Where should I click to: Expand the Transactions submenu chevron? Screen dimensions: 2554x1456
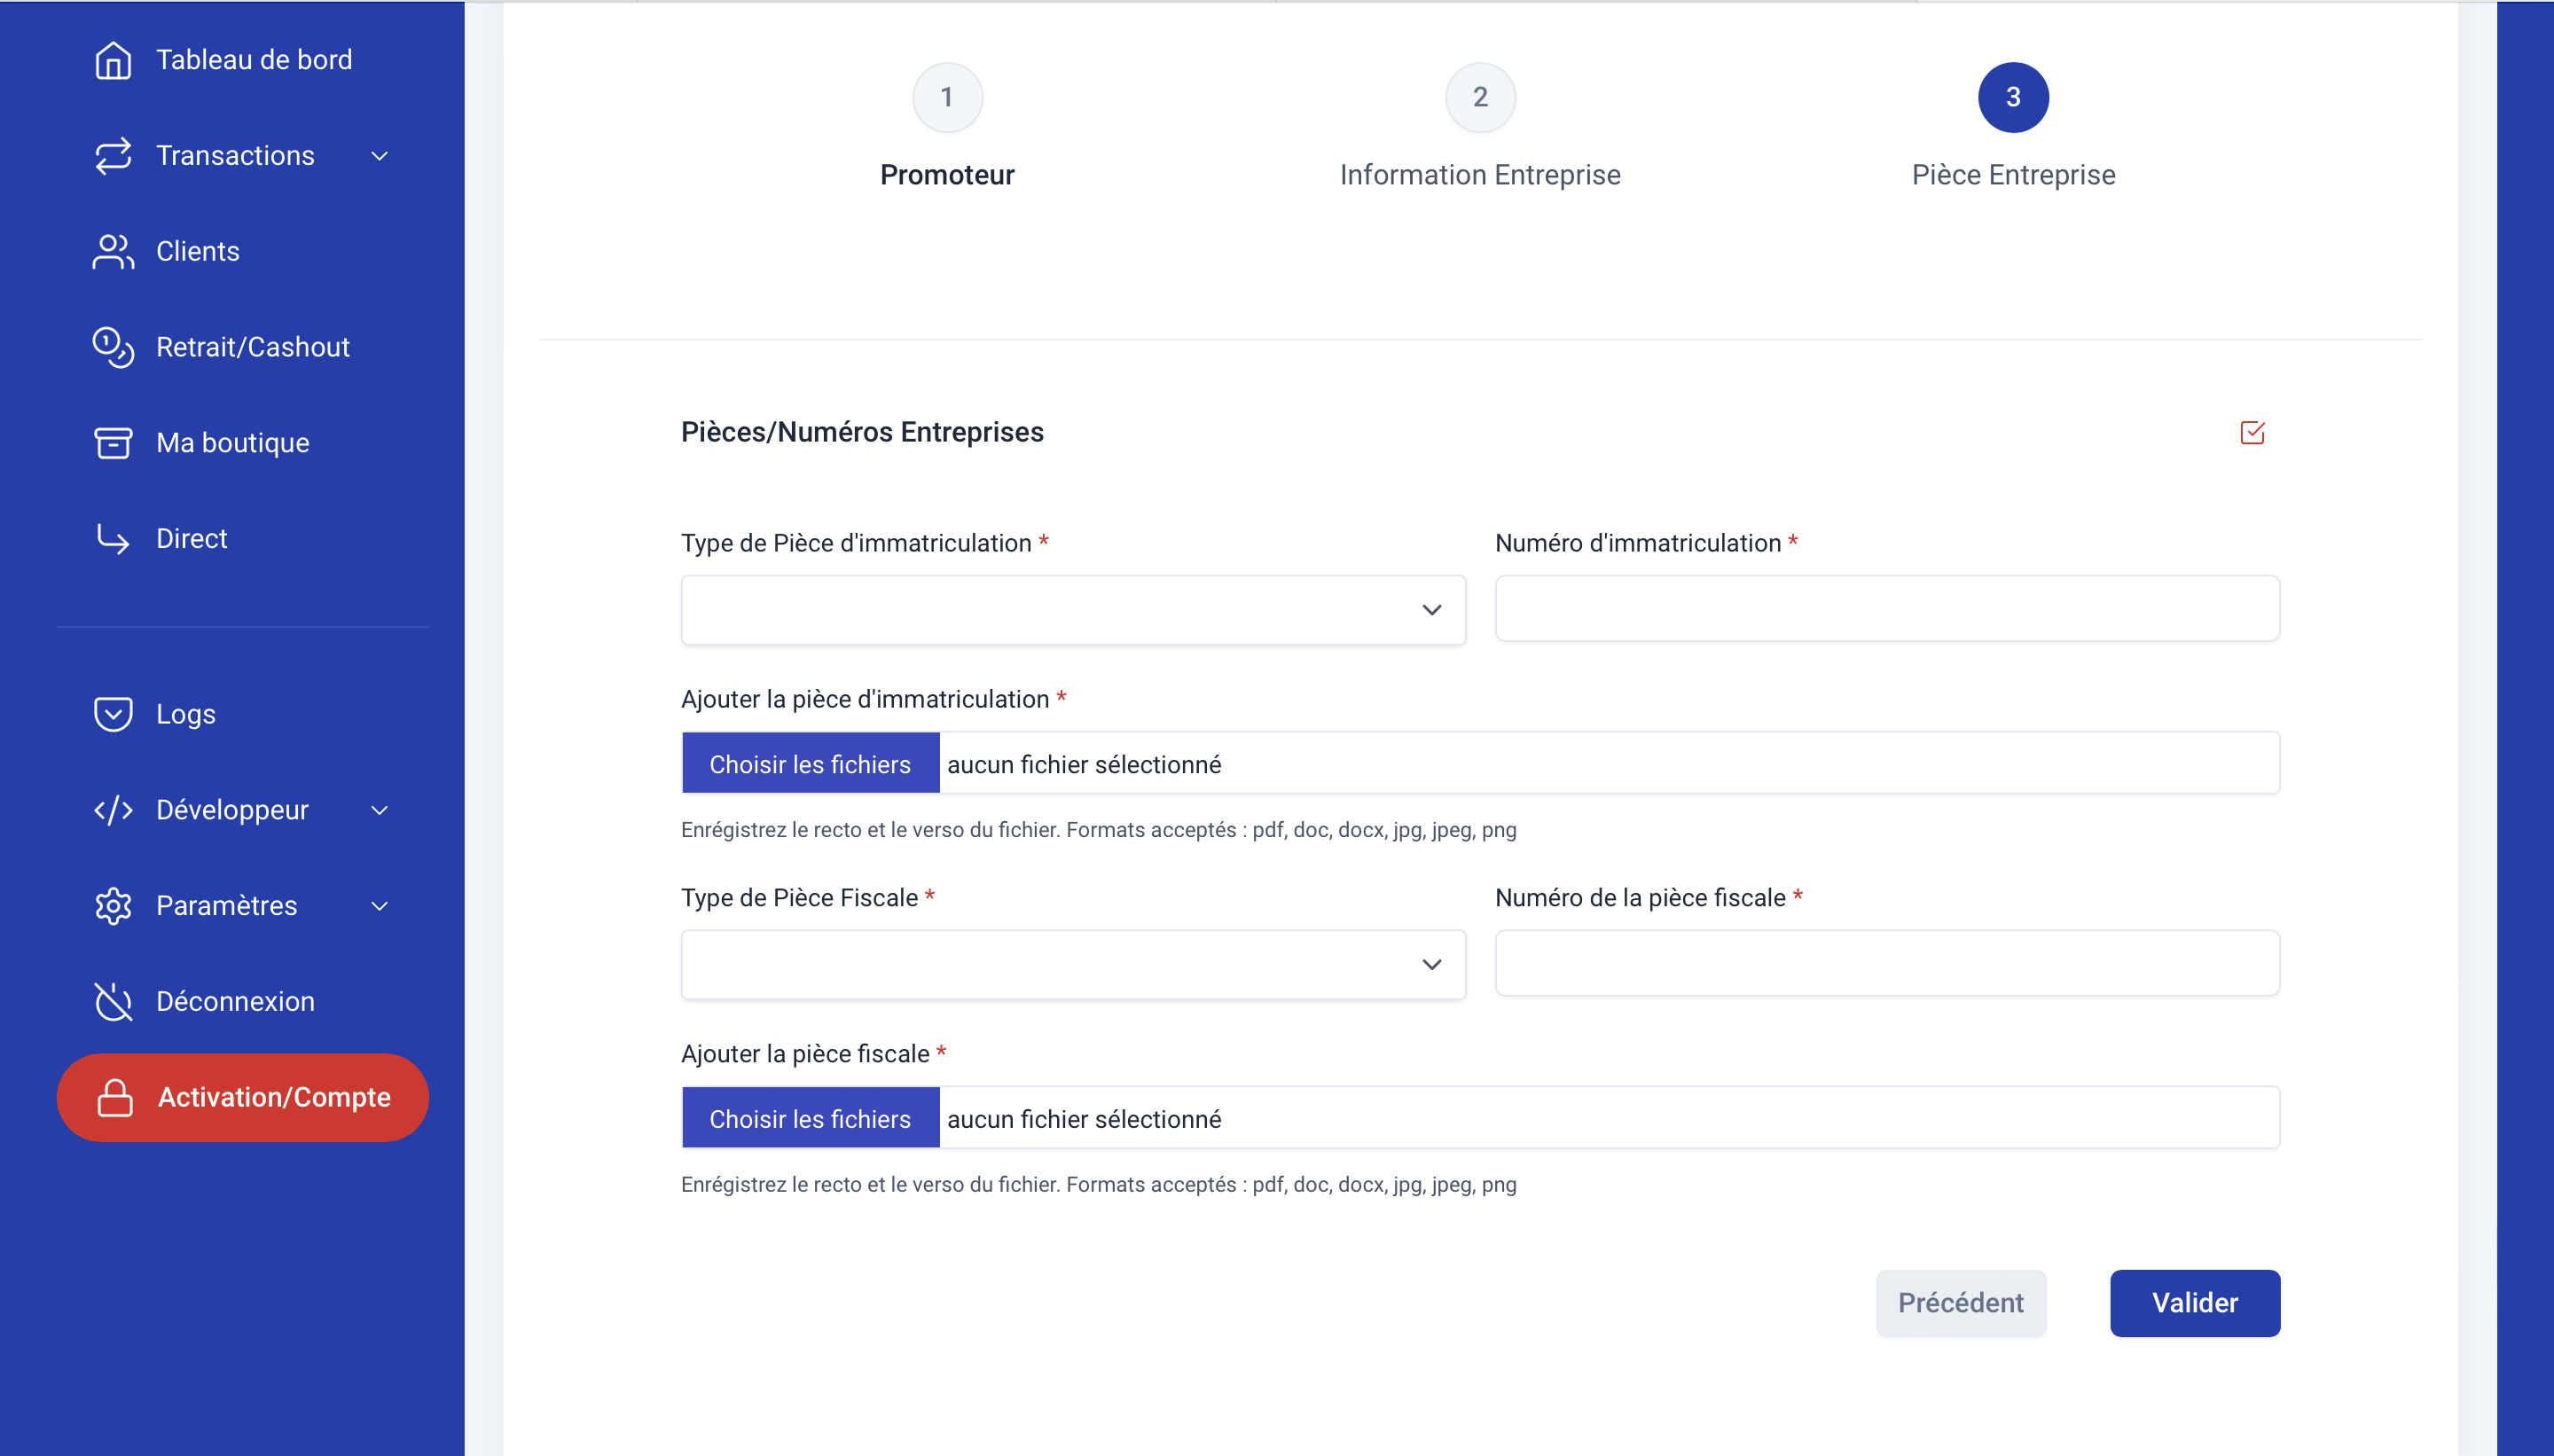(379, 156)
